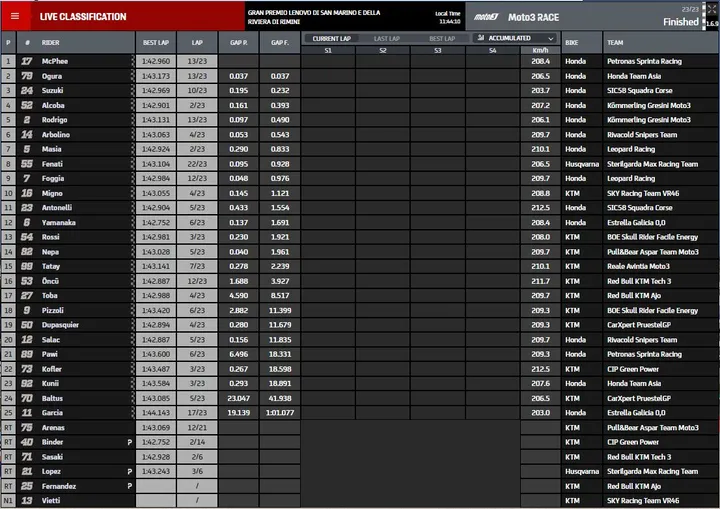Viewport: 720px width, 509px height.
Task: Click Binder's pit 'P' indicator
Action: [129, 442]
